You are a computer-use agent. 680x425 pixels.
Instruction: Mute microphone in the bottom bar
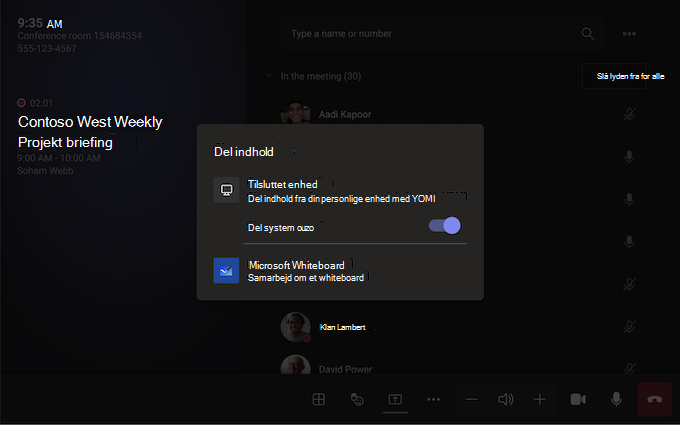point(616,399)
